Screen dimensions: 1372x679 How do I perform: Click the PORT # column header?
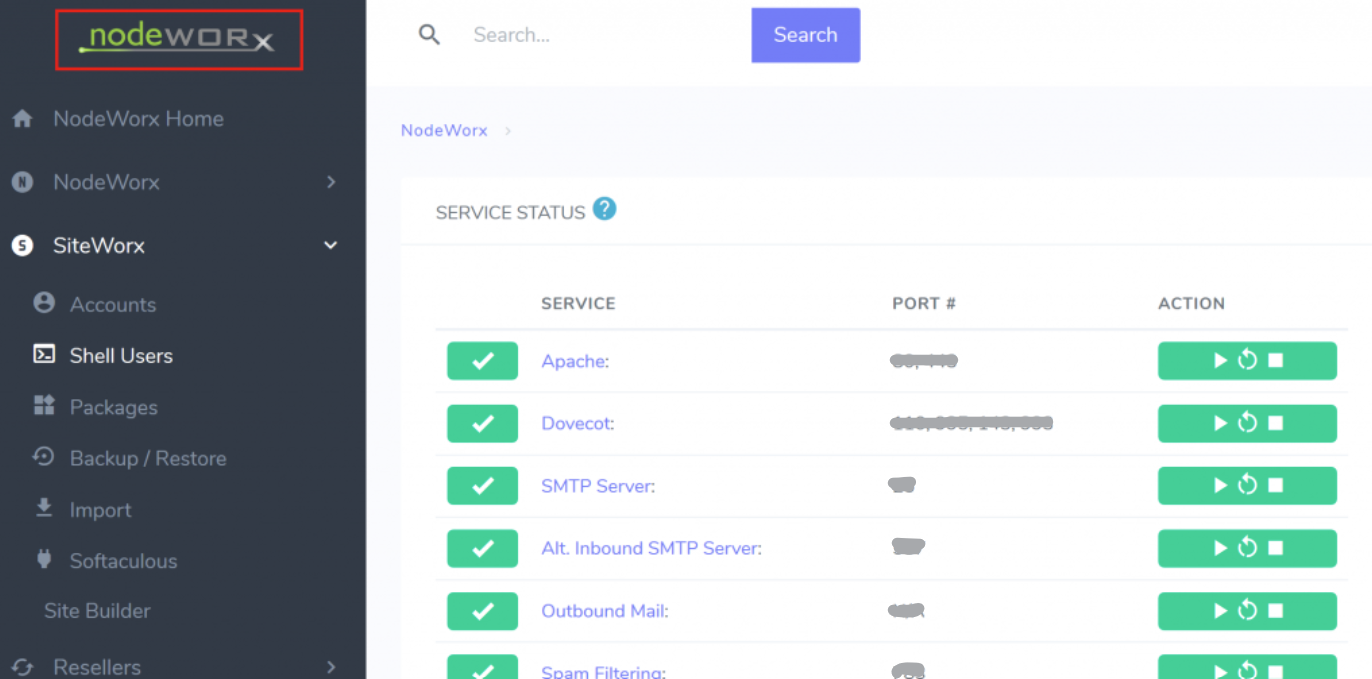point(924,304)
